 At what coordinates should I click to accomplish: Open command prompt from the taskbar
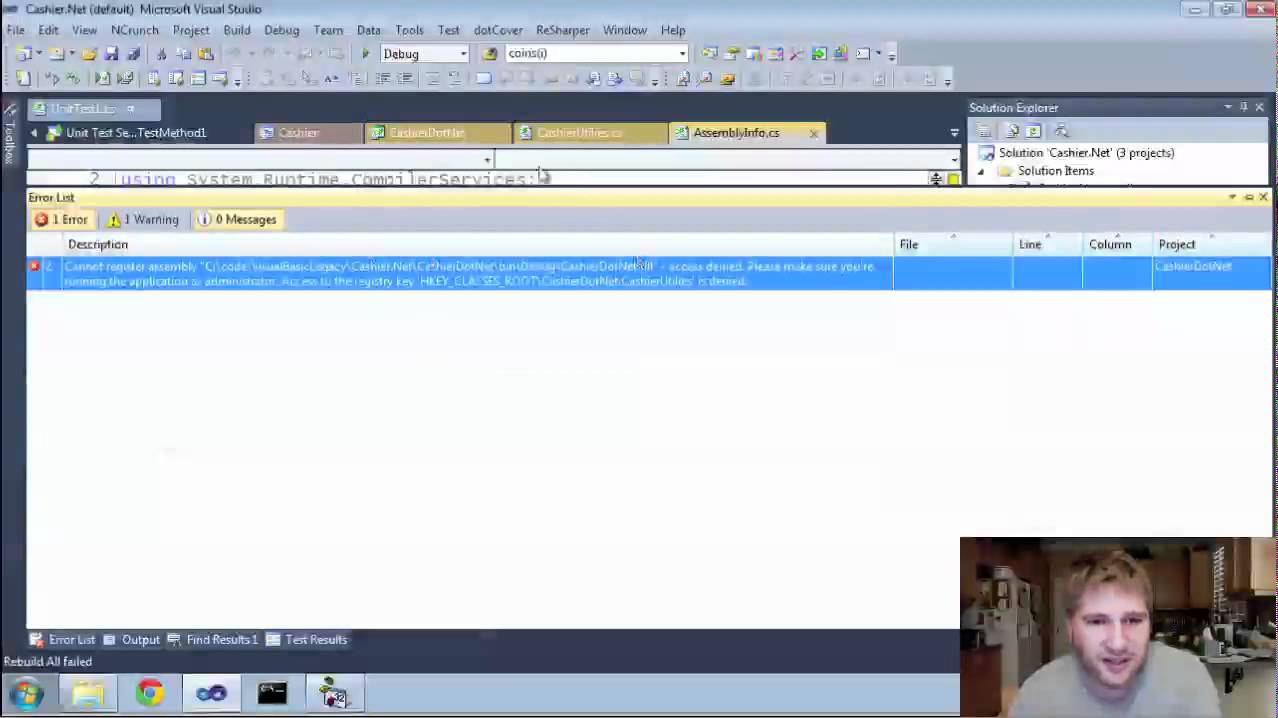point(272,694)
